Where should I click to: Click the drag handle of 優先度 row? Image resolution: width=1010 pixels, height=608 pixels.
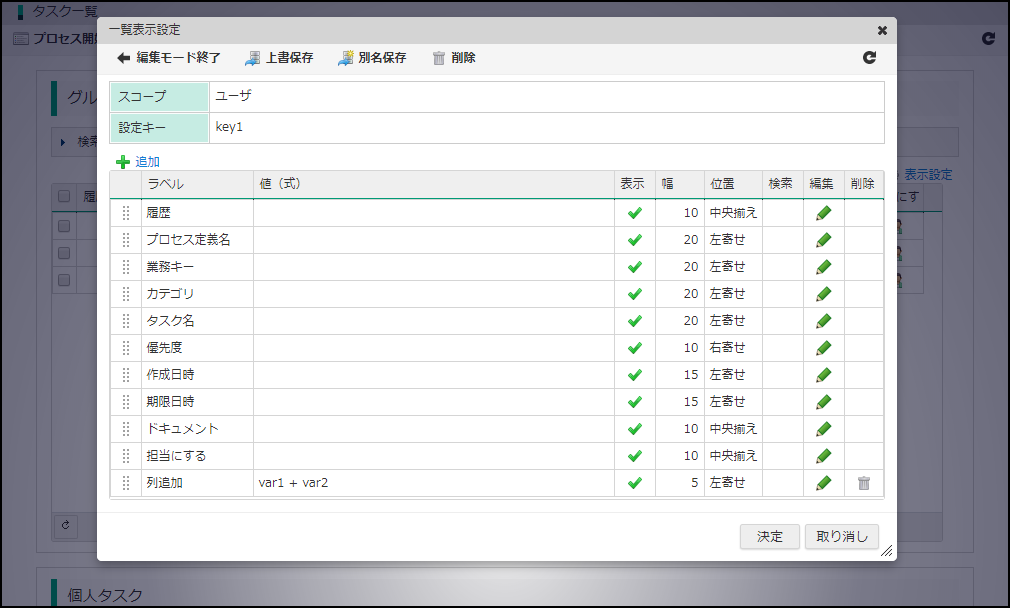tap(126, 348)
